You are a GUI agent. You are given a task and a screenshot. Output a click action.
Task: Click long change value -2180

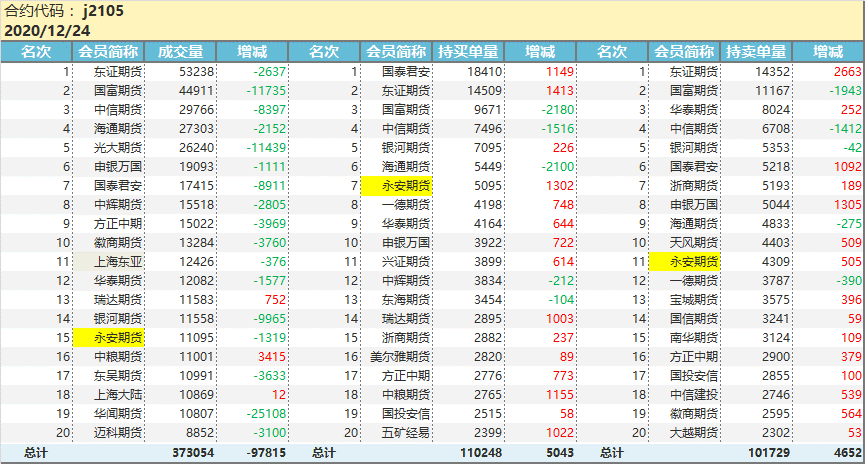tap(558, 110)
